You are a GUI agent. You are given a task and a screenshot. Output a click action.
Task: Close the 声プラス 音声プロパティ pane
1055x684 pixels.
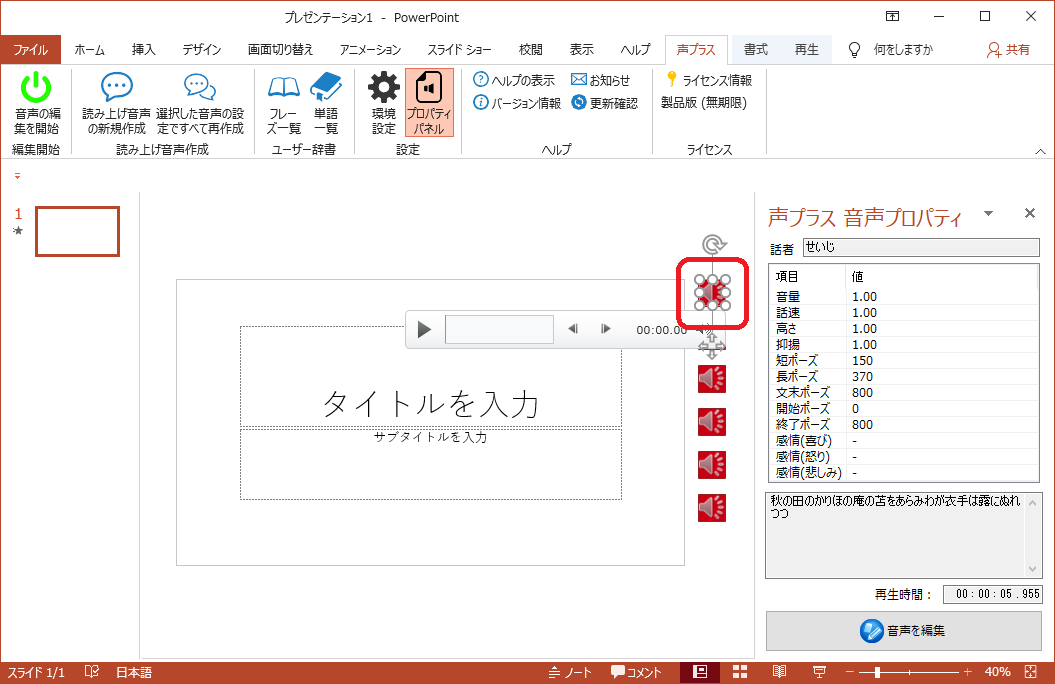coord(1029,213)
